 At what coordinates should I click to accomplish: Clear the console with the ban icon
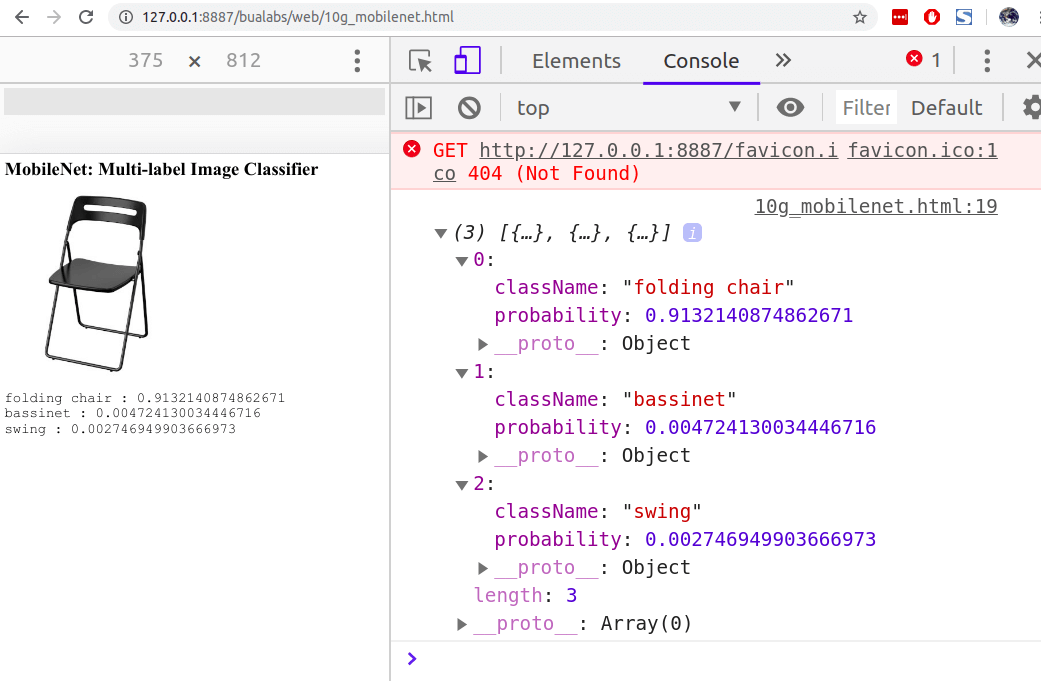click(x=469, y=108)
